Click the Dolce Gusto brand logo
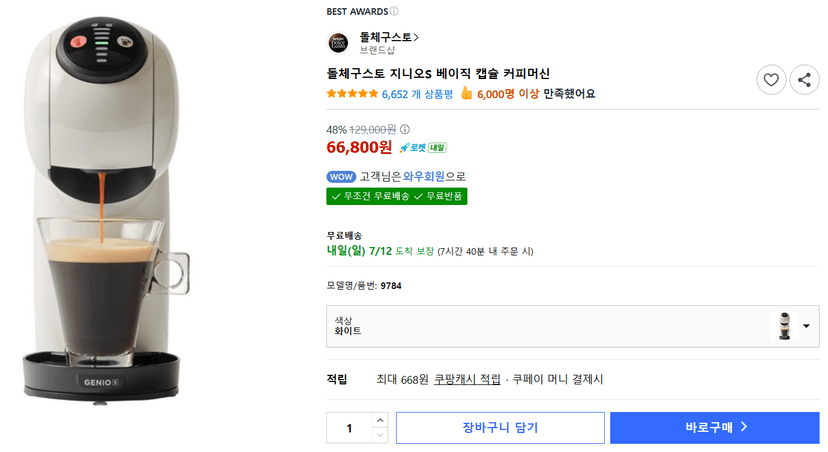The height and width of the screenshot is (452, 828). pos(338,43)
